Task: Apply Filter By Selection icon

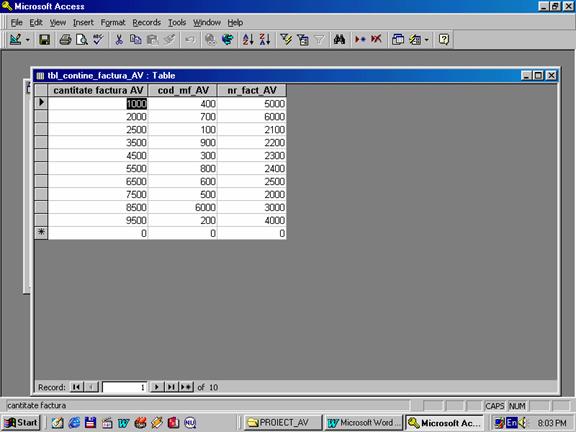Action: [x=286, y=39]
